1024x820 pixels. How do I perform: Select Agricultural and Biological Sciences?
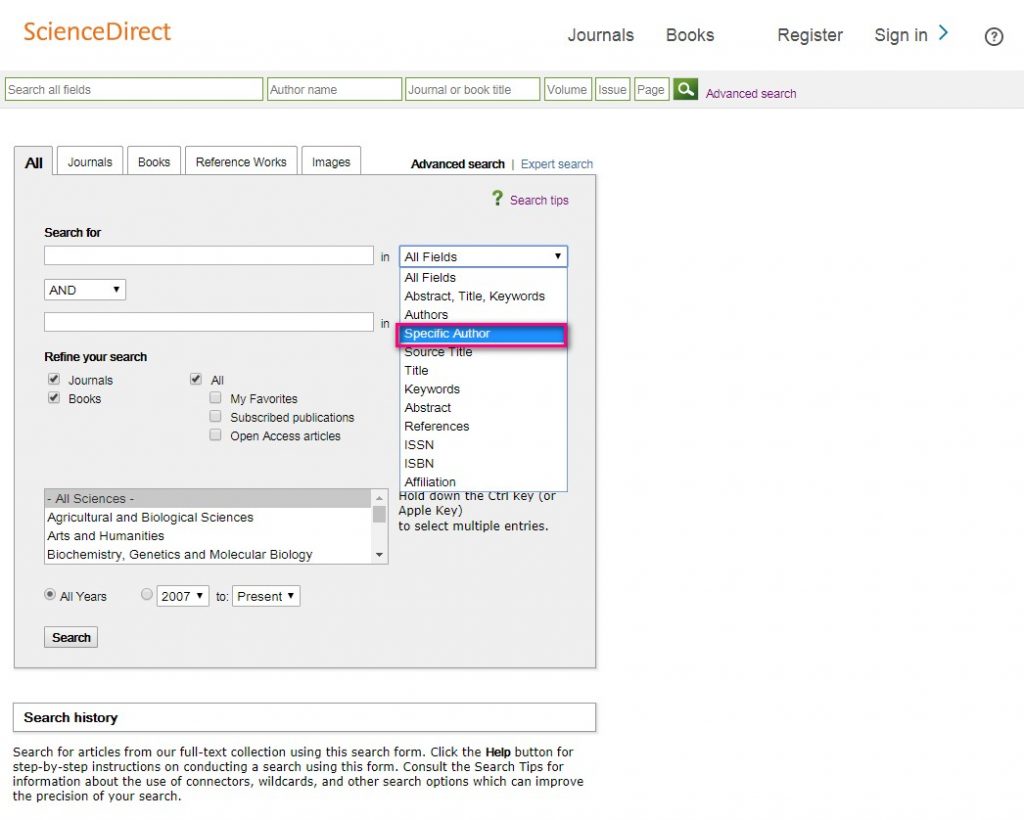[208, 517]
